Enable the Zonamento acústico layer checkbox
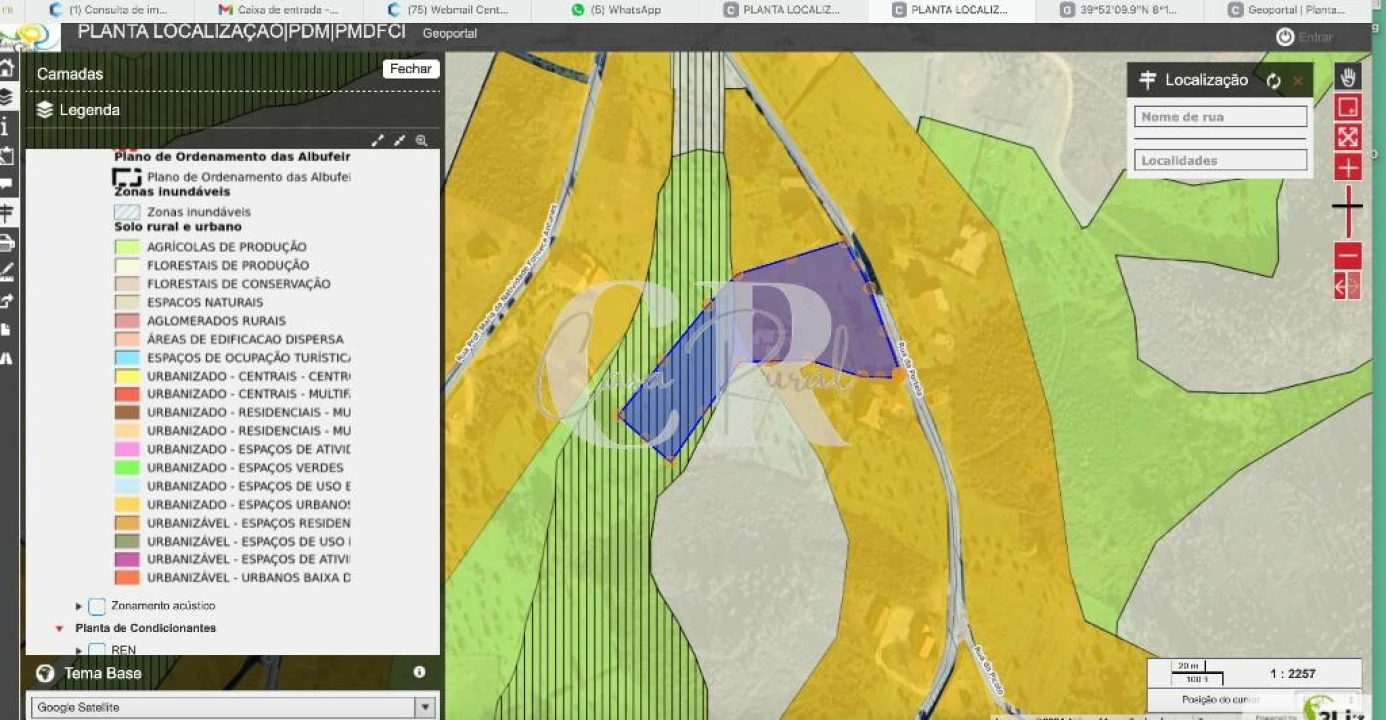Screen dimensions: 1386x720 [x=97, y=606]
